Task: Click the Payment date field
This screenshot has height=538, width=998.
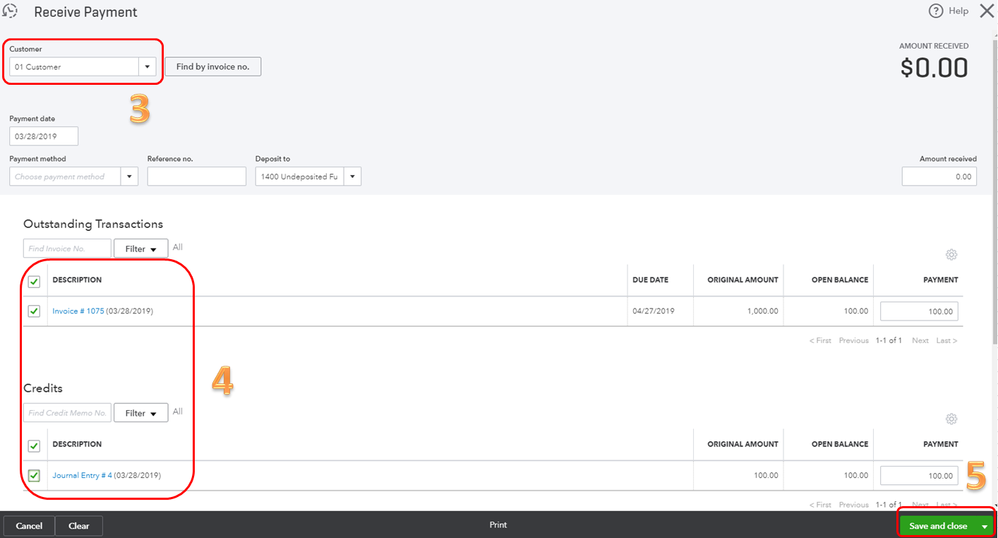Action: pos(44,136)
